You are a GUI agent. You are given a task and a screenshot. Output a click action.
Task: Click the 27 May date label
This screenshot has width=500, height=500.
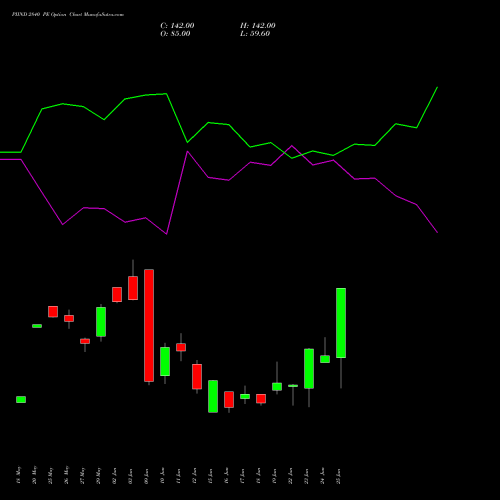click(82, 475)
